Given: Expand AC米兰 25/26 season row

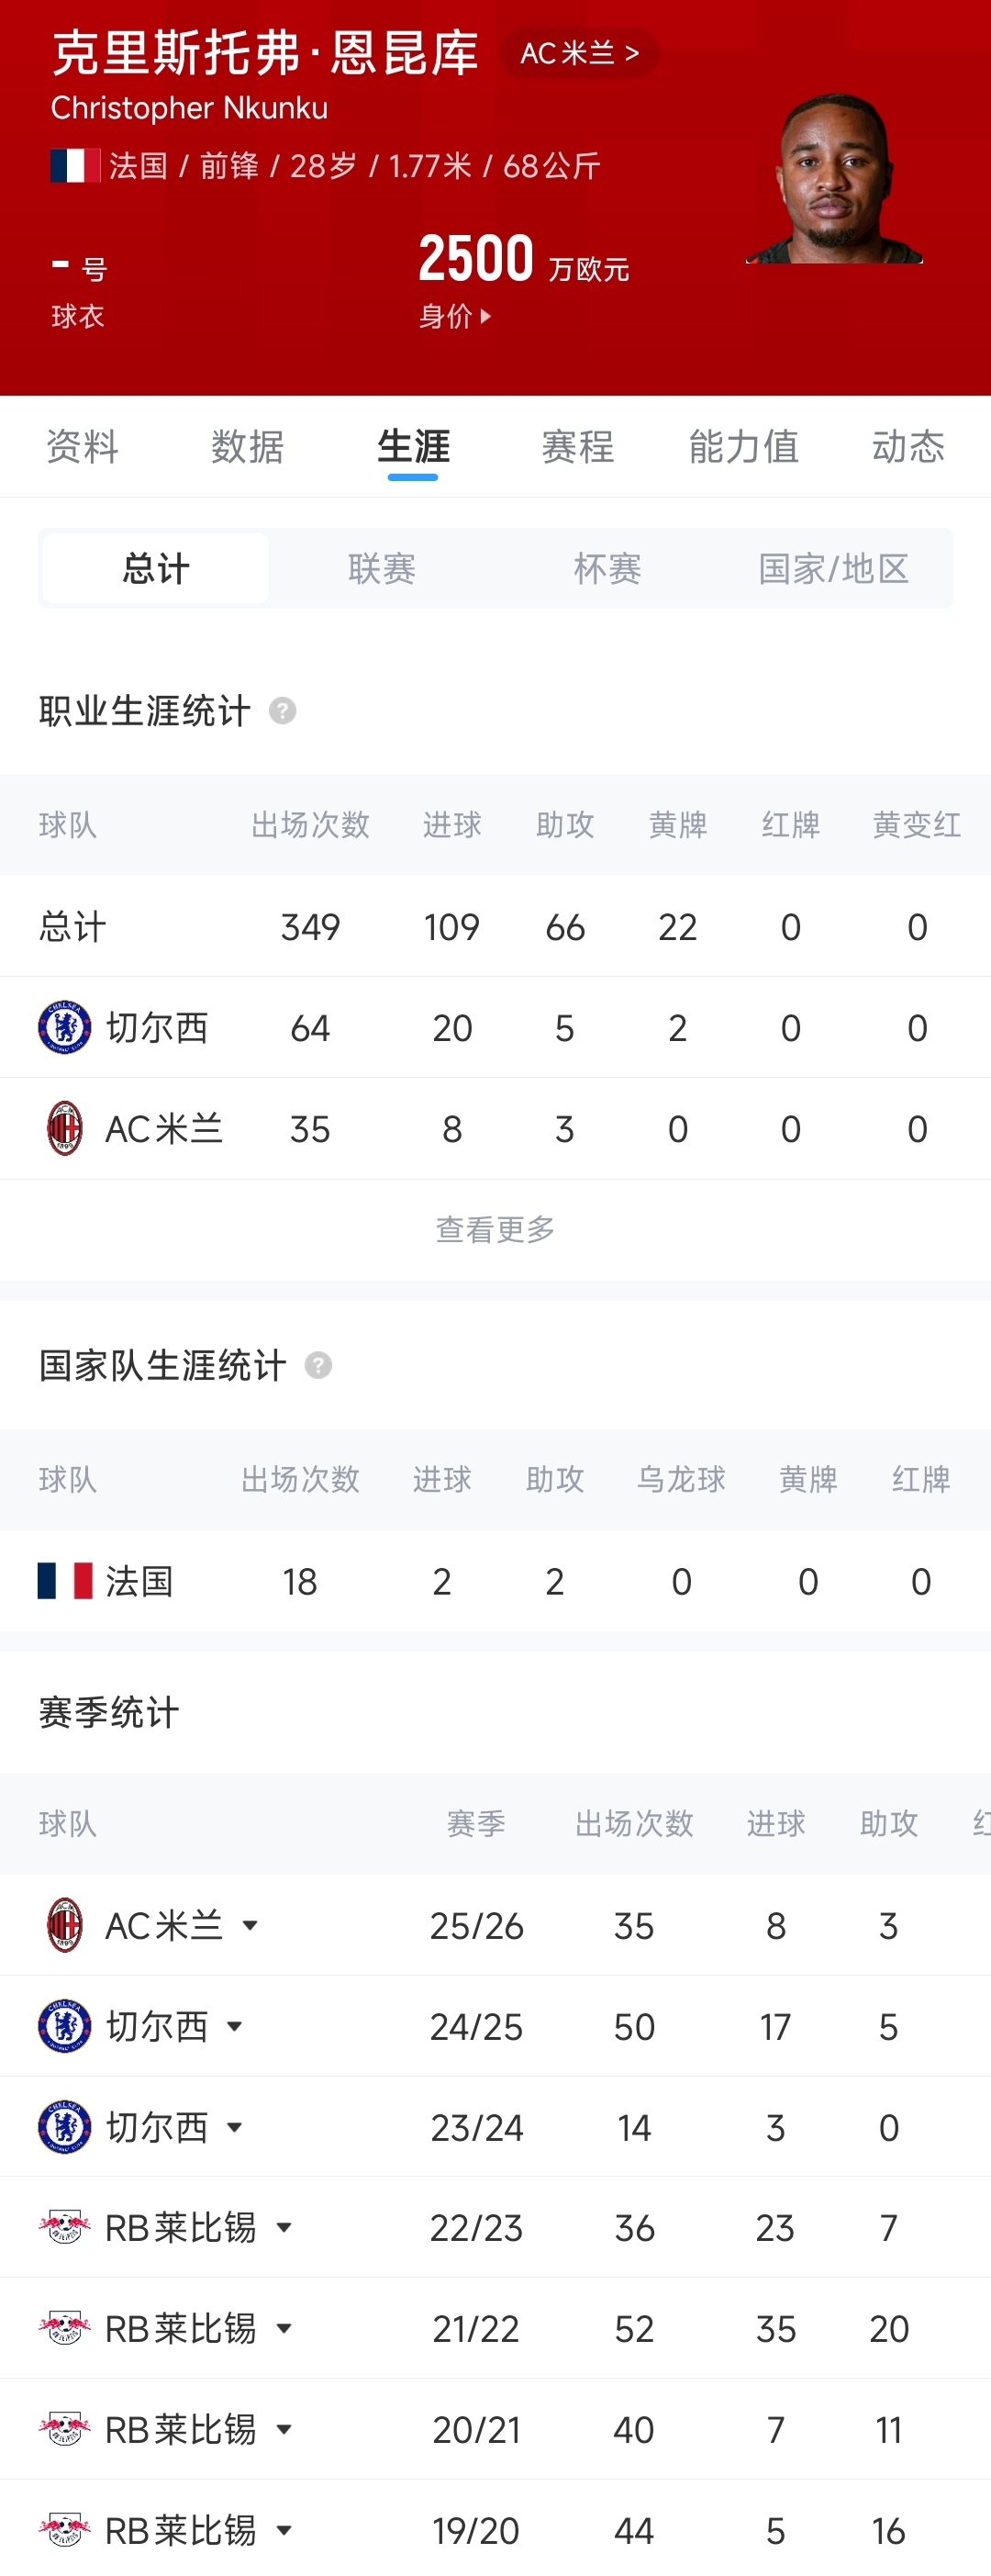Looking at the screenshot, I should pyautogui.click(x=250, y=1925).
